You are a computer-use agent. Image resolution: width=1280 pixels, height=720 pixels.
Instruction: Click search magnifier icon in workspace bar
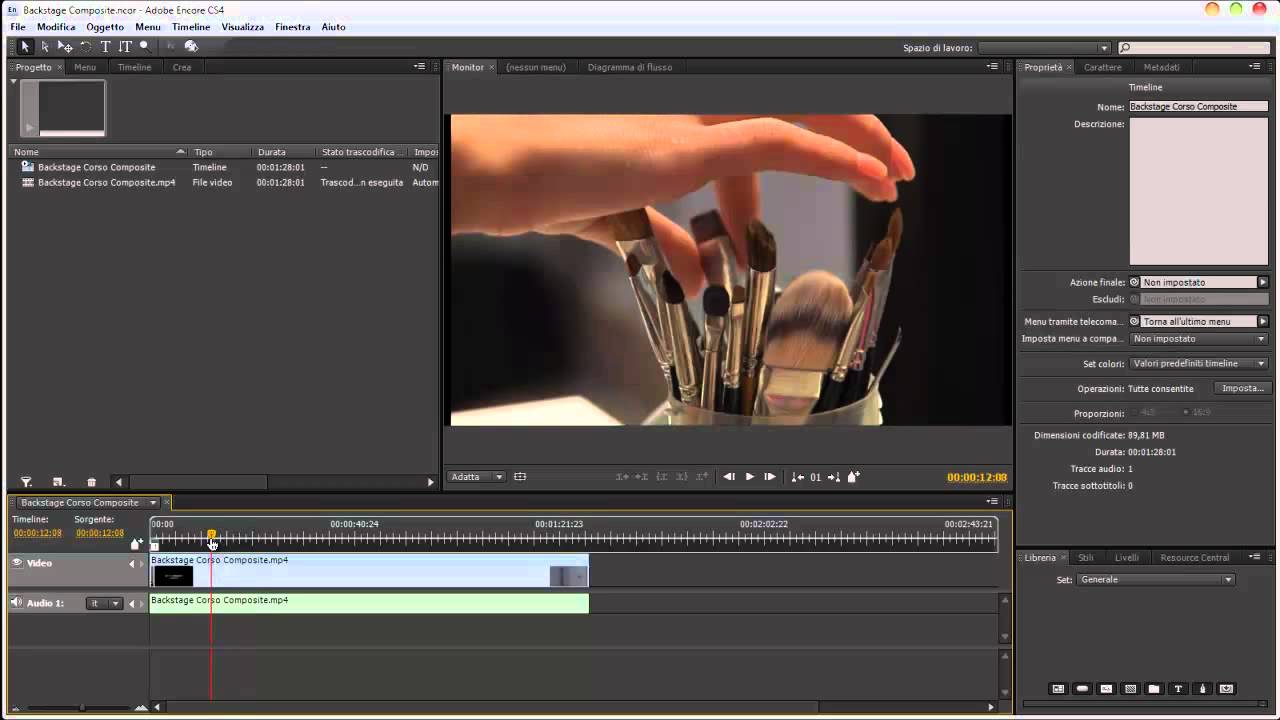(x=1126, y=48)
